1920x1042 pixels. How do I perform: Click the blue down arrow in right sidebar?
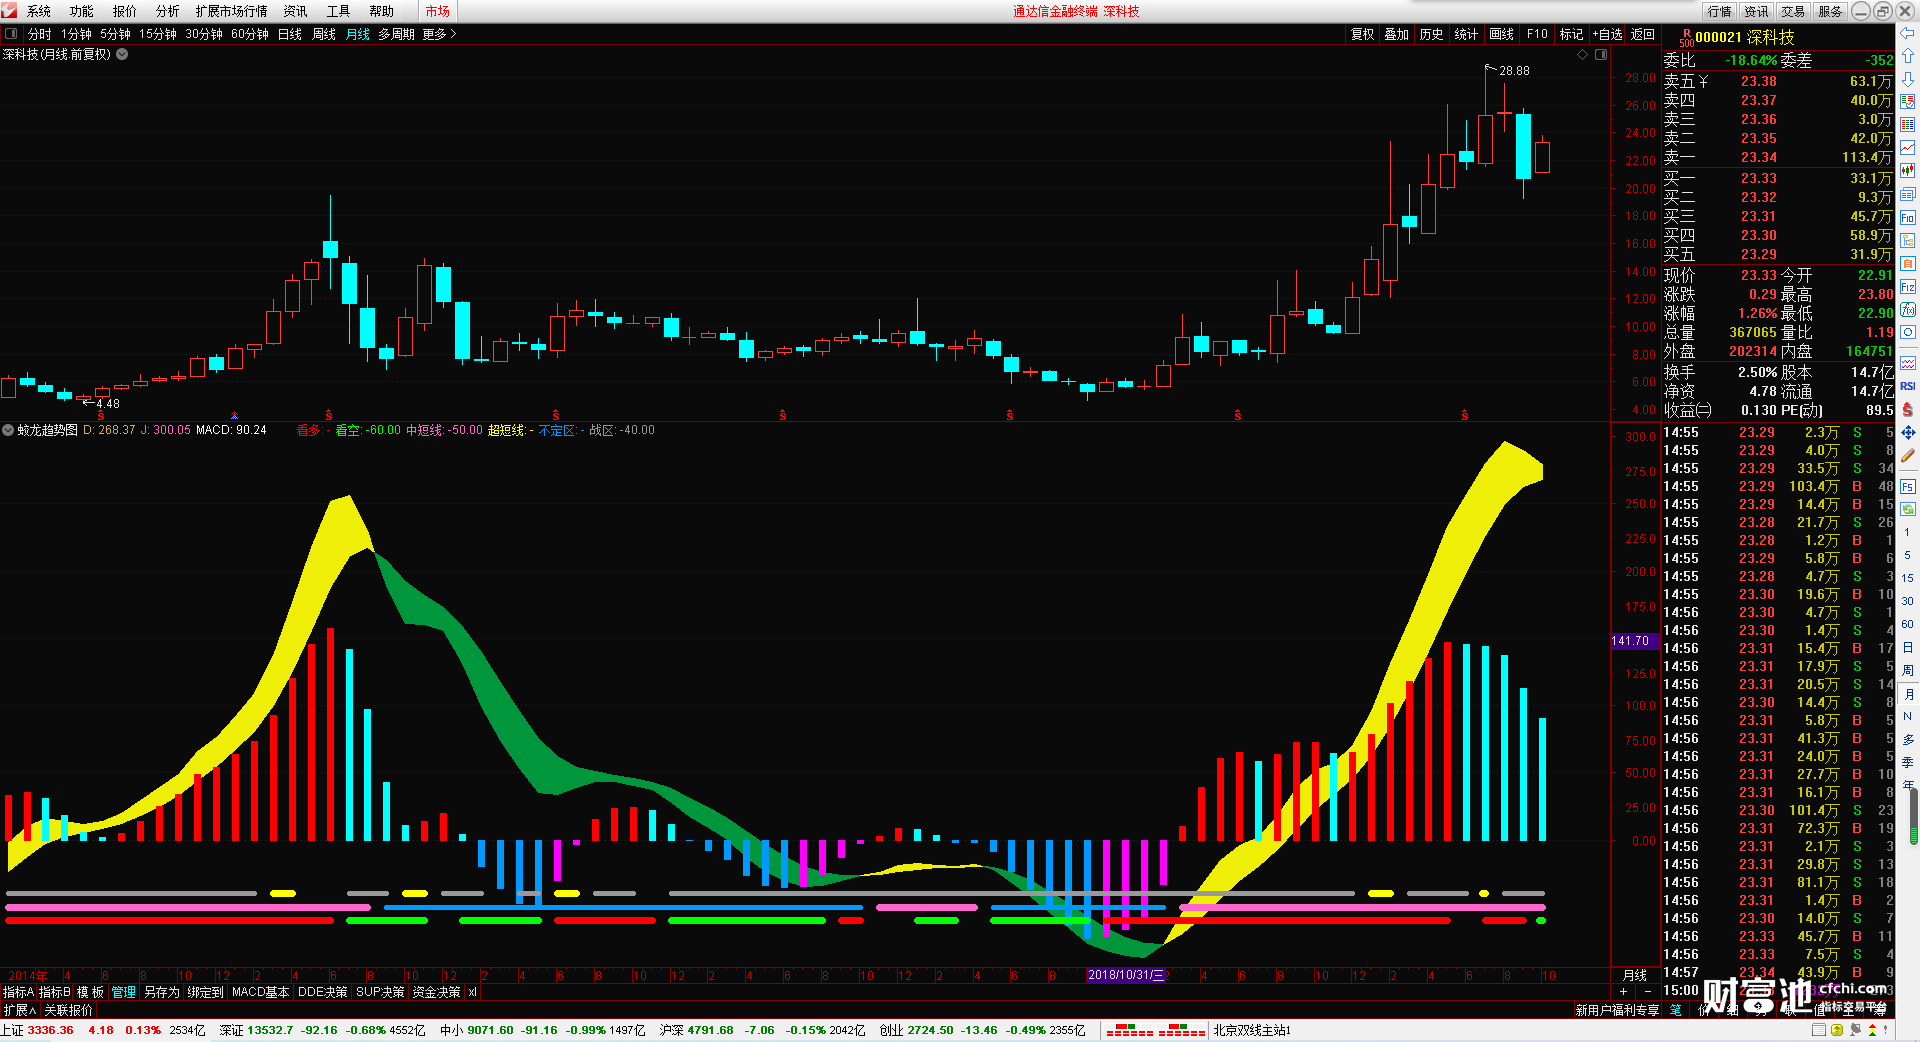(1907, 79)
